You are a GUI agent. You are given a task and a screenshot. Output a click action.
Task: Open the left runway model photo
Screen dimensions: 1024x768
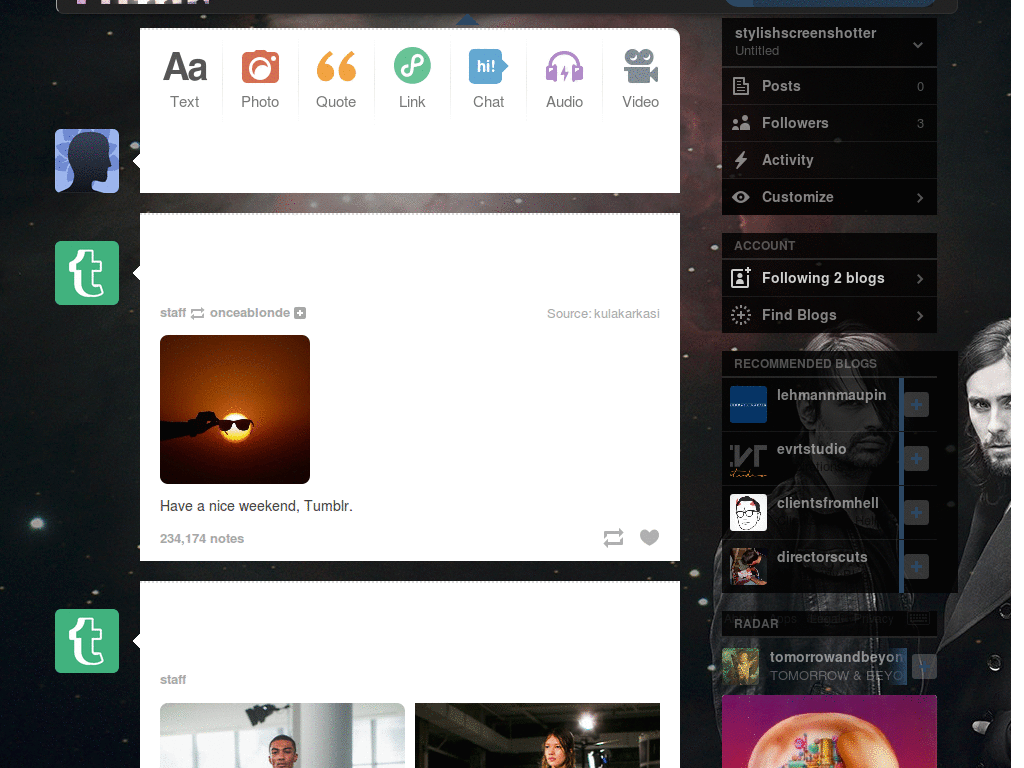[282, 735]
